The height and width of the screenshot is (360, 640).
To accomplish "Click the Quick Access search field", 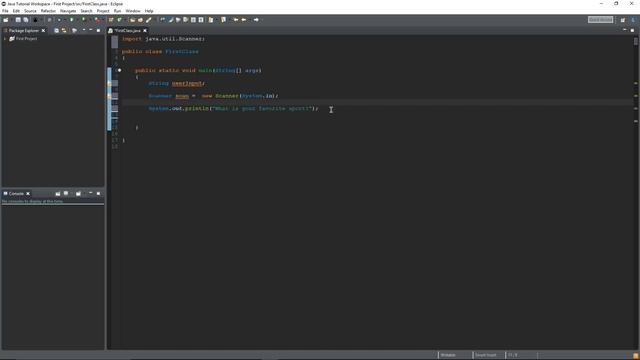I will (600, 20).
